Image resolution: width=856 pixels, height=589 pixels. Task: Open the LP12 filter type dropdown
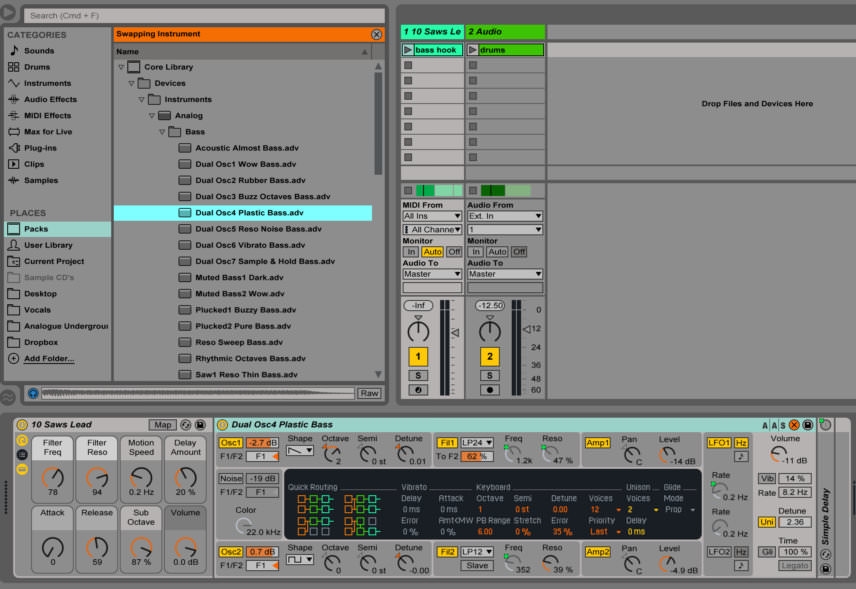[477, 552]
